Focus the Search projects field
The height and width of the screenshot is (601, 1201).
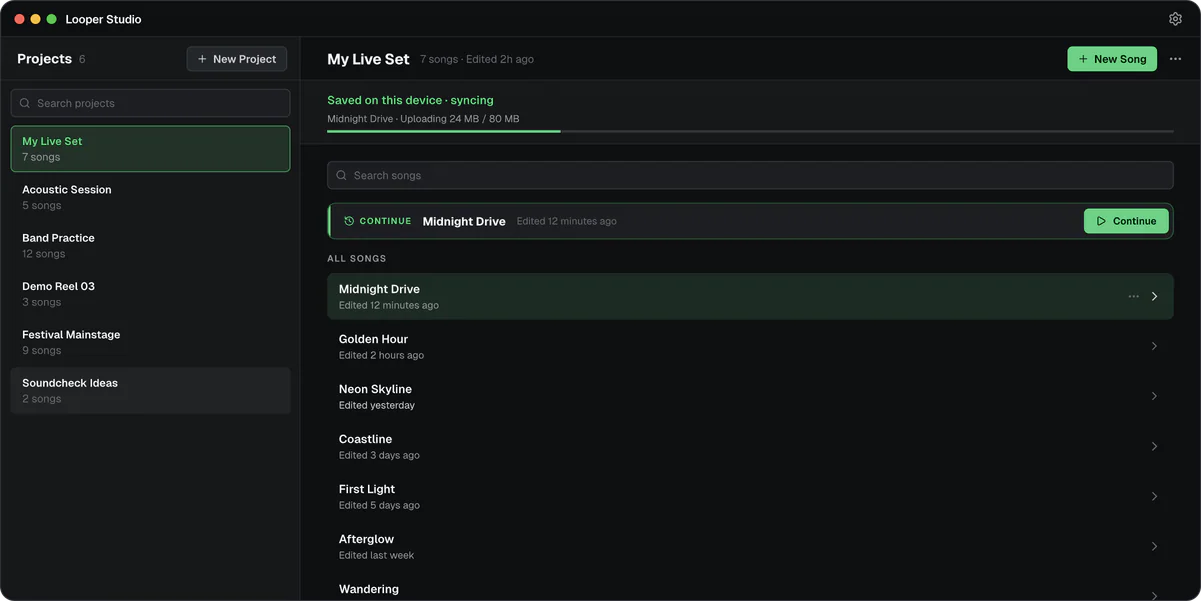coord(150,103)
